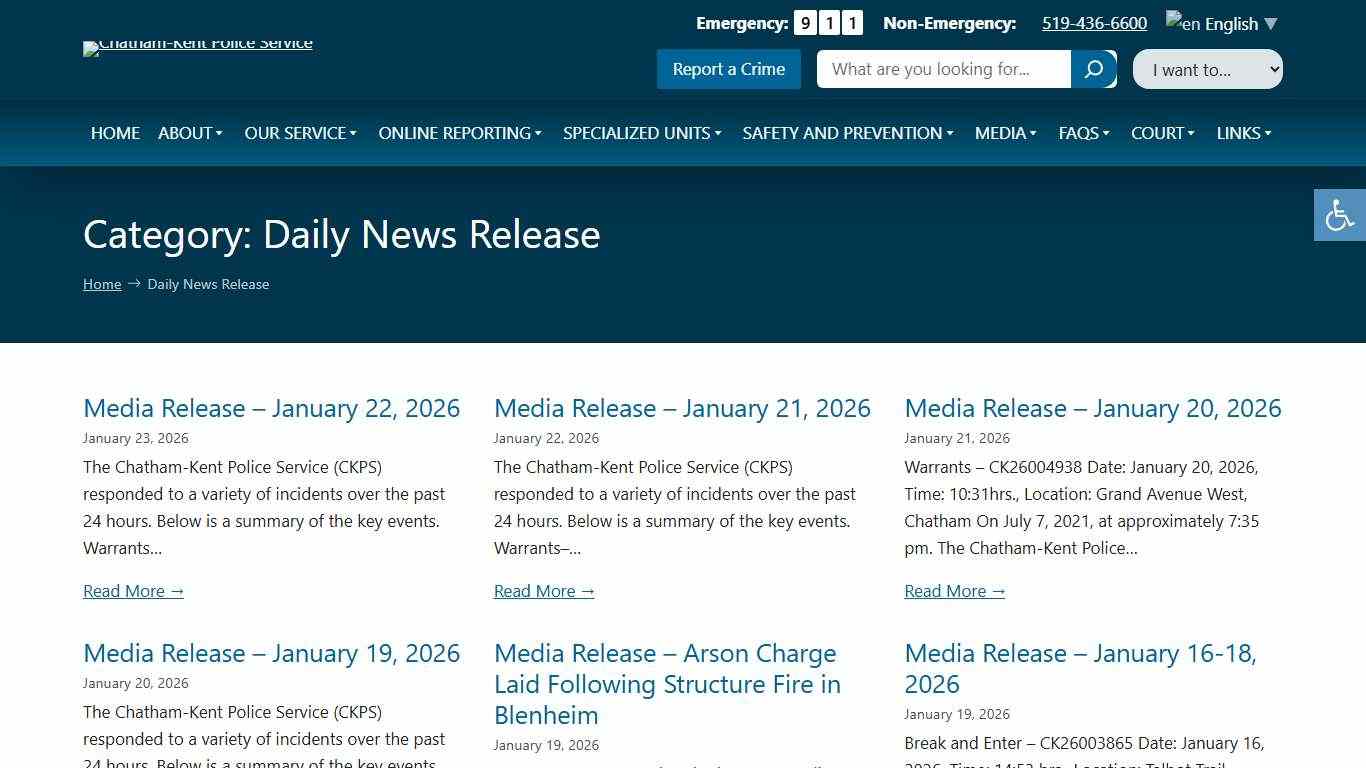The height and width of the screenshot is (768, 1366).
Task: Call the non-emergency number 519-436-6600 link
Action: click(1094, 24)
